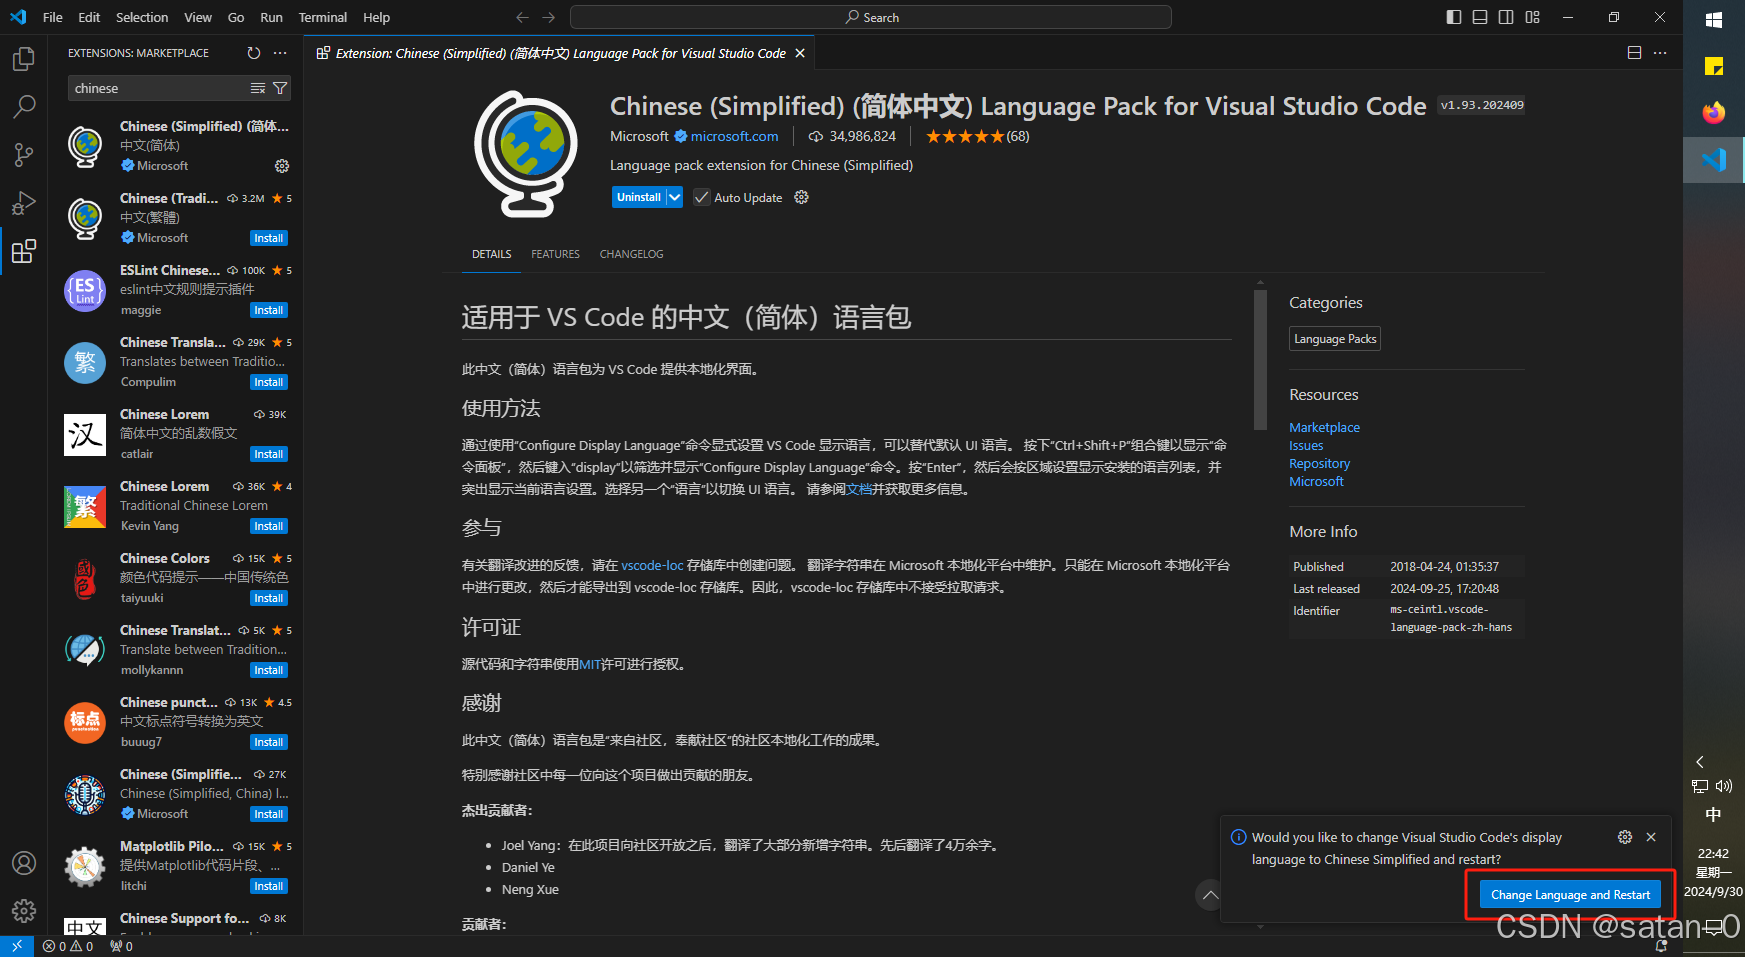Toggle the Auto Update checkbox
This screenshot has height=957, width=1745.
tap(702, 197)
